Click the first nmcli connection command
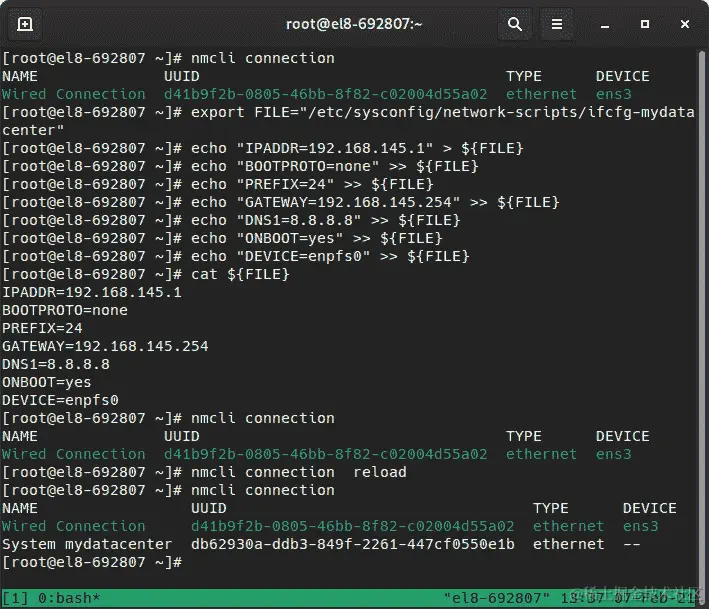Image resolution: width=709 pixels, height=609 pixels. (x=263, y=58)
